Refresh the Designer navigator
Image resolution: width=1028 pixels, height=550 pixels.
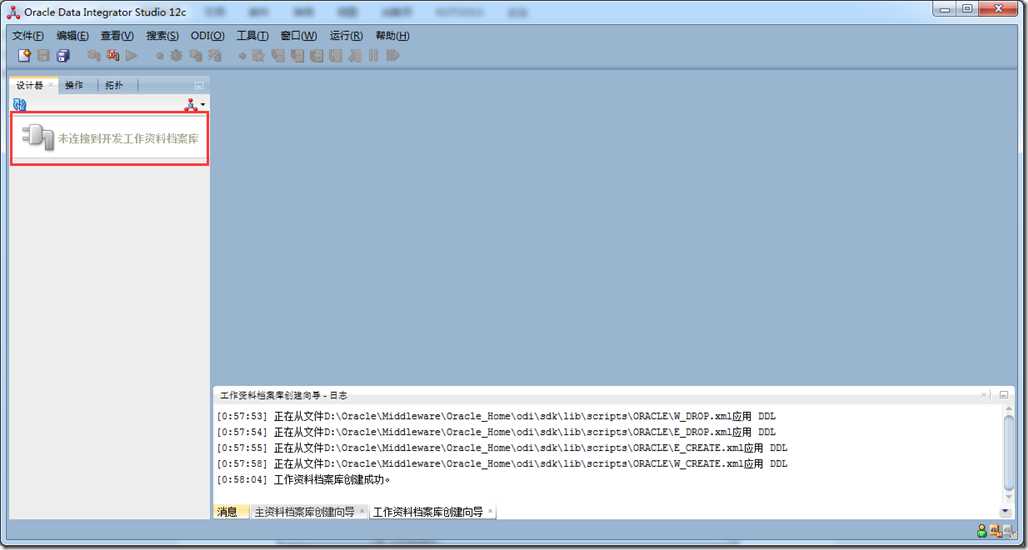click(19, 104)
